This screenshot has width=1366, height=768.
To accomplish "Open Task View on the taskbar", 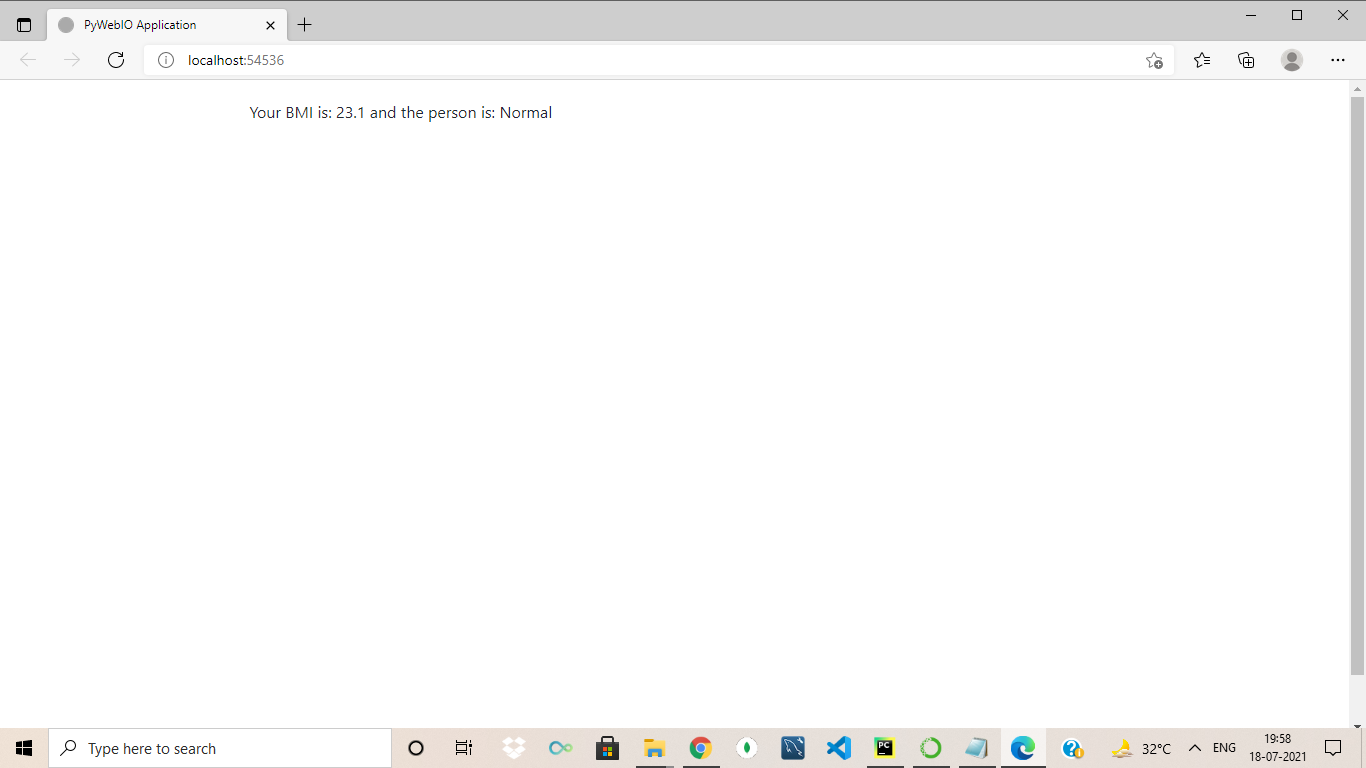I will click(x=464, y=748).
